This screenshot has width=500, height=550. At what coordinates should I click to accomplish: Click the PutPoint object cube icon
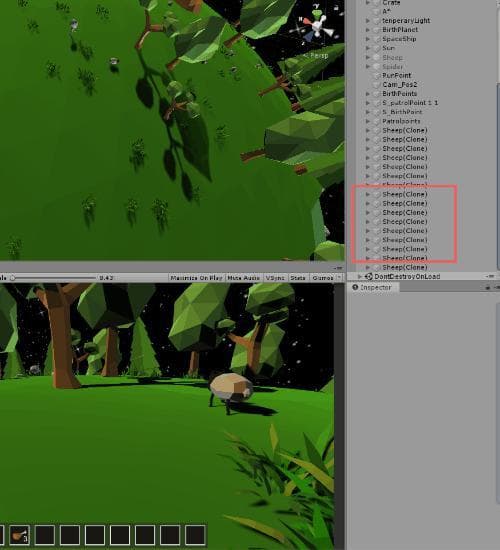376,75
